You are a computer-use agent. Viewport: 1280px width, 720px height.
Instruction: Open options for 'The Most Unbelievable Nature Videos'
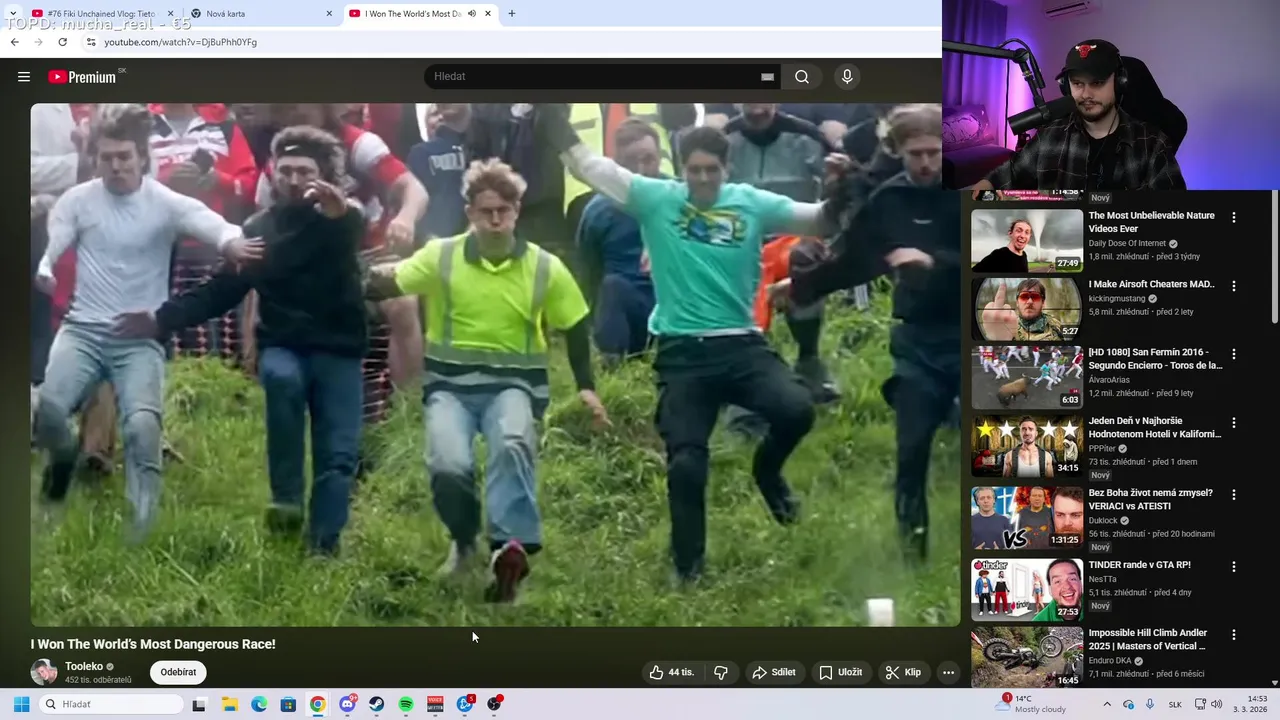click(x=1233, y=217)
